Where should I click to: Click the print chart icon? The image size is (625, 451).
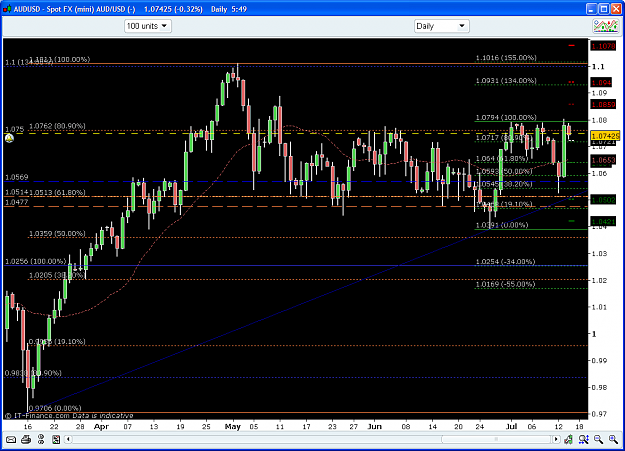pyautogui.click(x=26, y=439)
